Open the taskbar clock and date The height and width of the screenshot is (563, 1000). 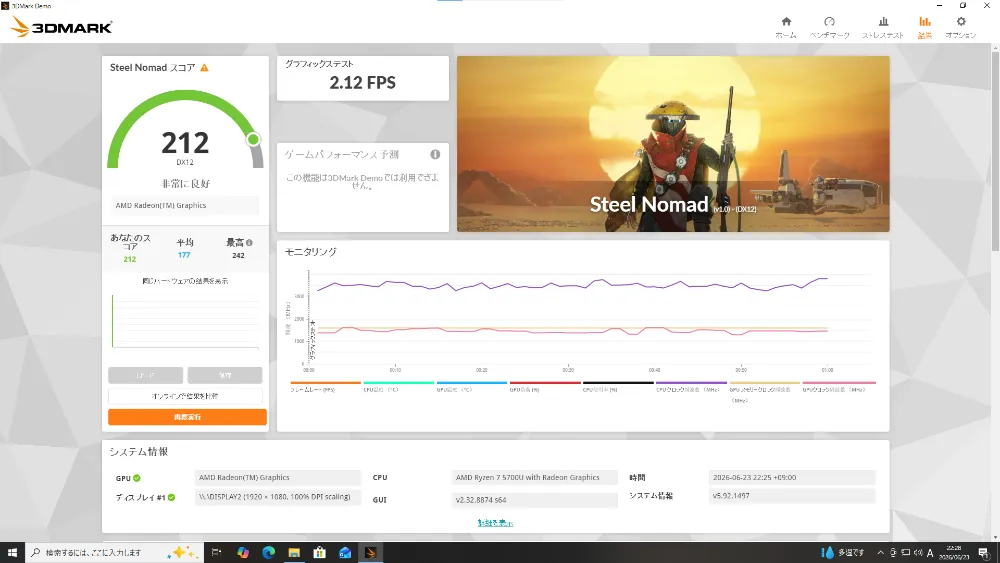(x=954, y=552)
